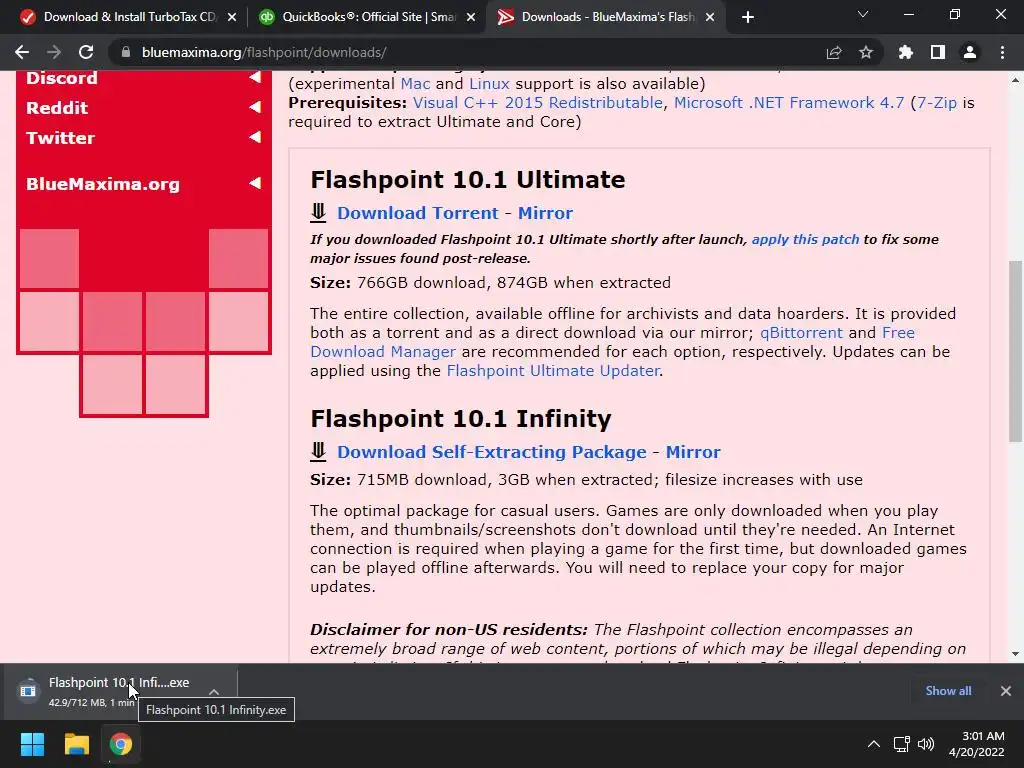Share this page icon in address bar
The width and height of the screenshot is (1024, 768).
pyautogui.click(x=834, y=52)
